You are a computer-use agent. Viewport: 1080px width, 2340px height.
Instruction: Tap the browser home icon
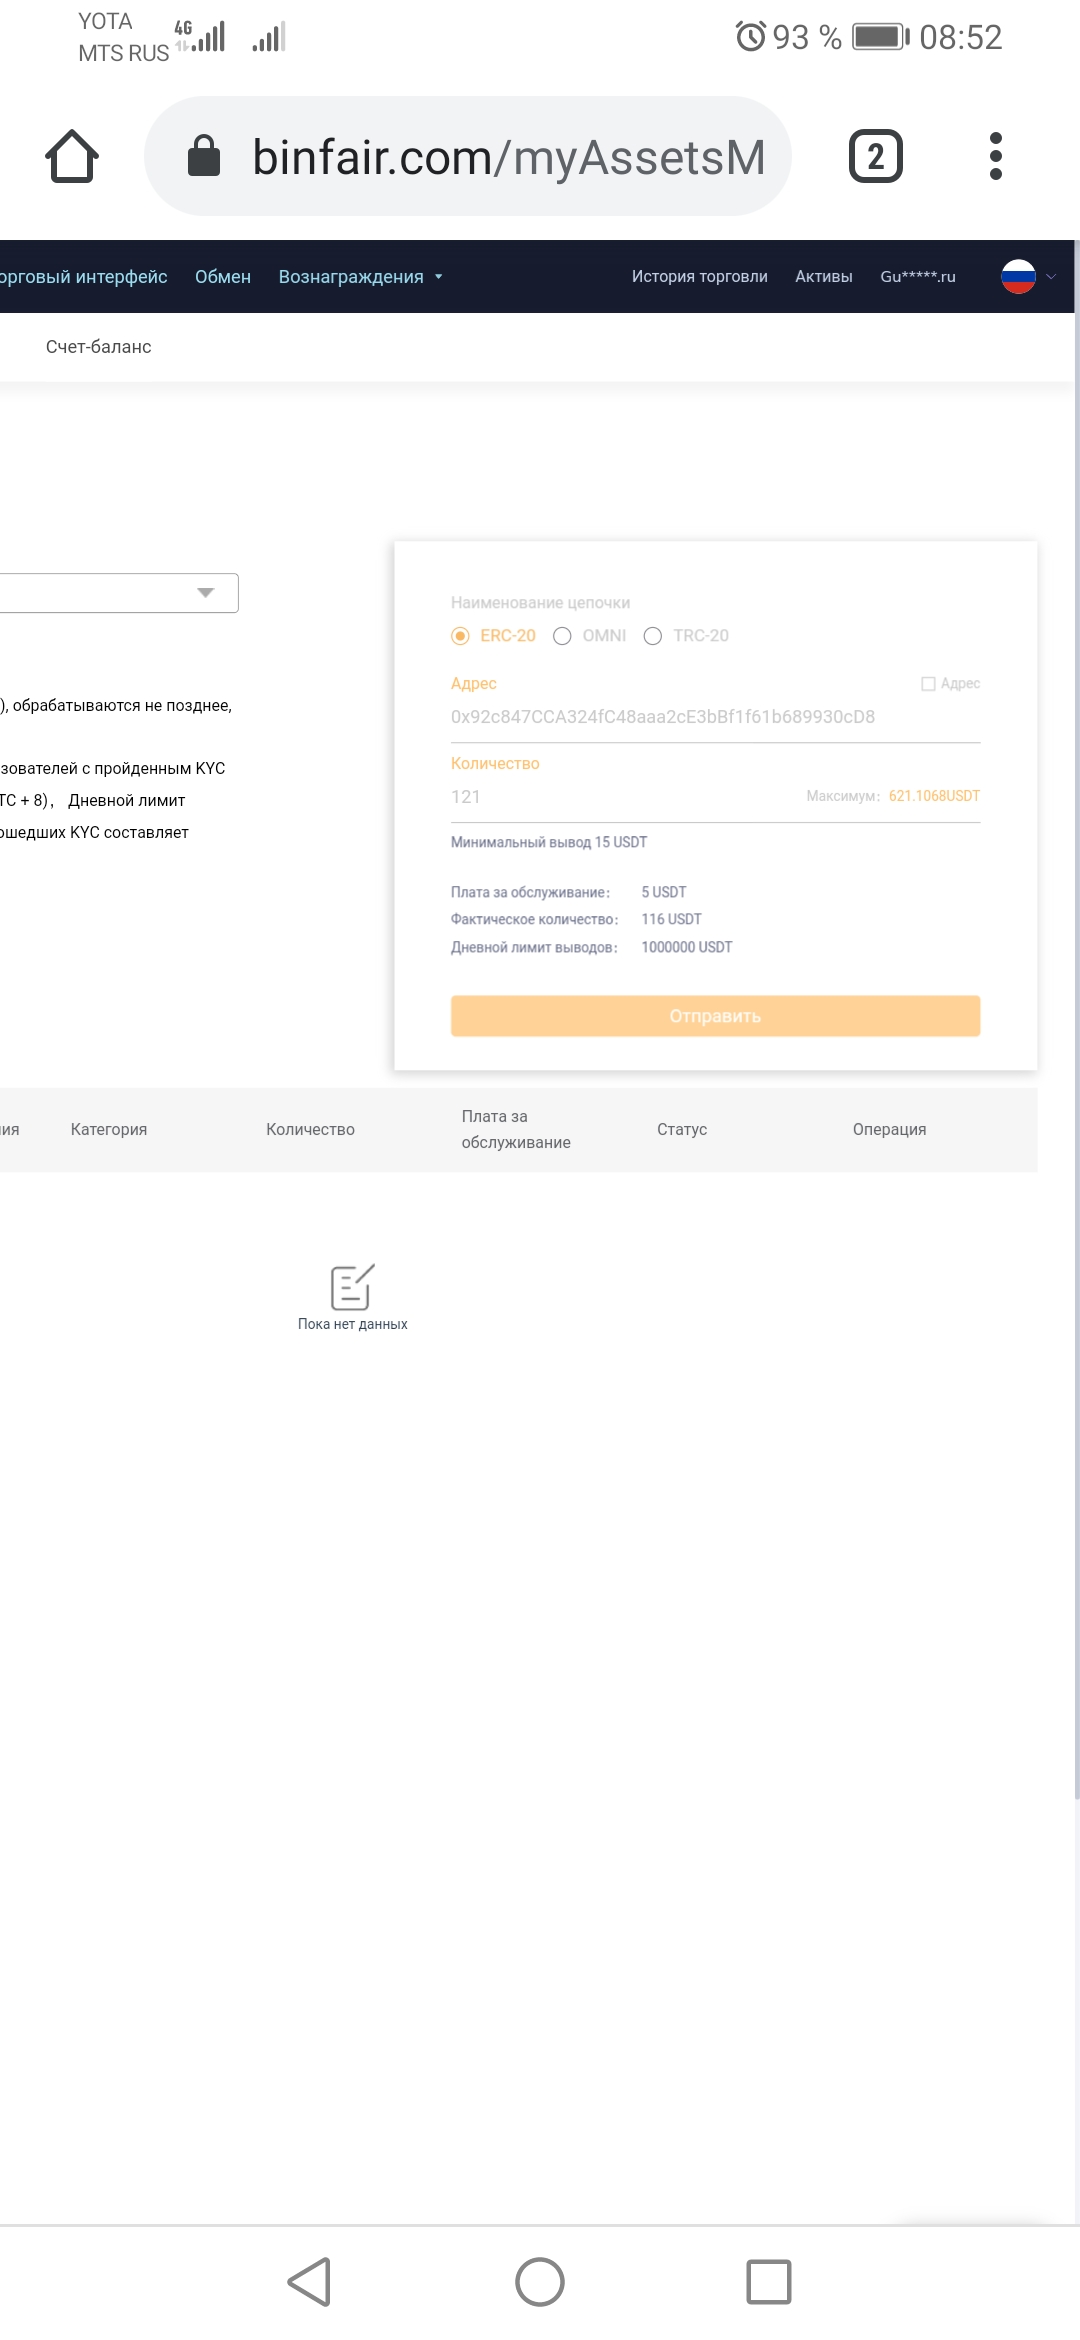(72, 156)
